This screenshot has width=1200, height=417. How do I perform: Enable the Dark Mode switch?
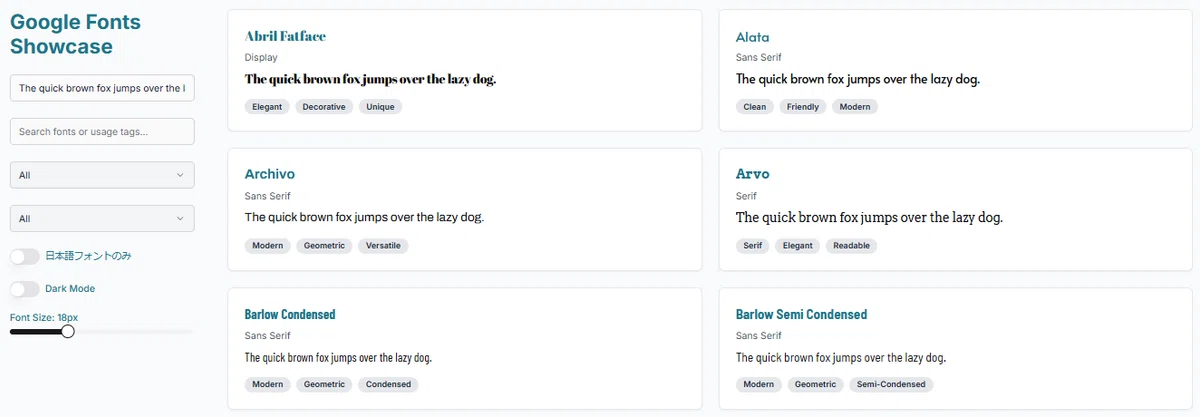pos(24,289)
